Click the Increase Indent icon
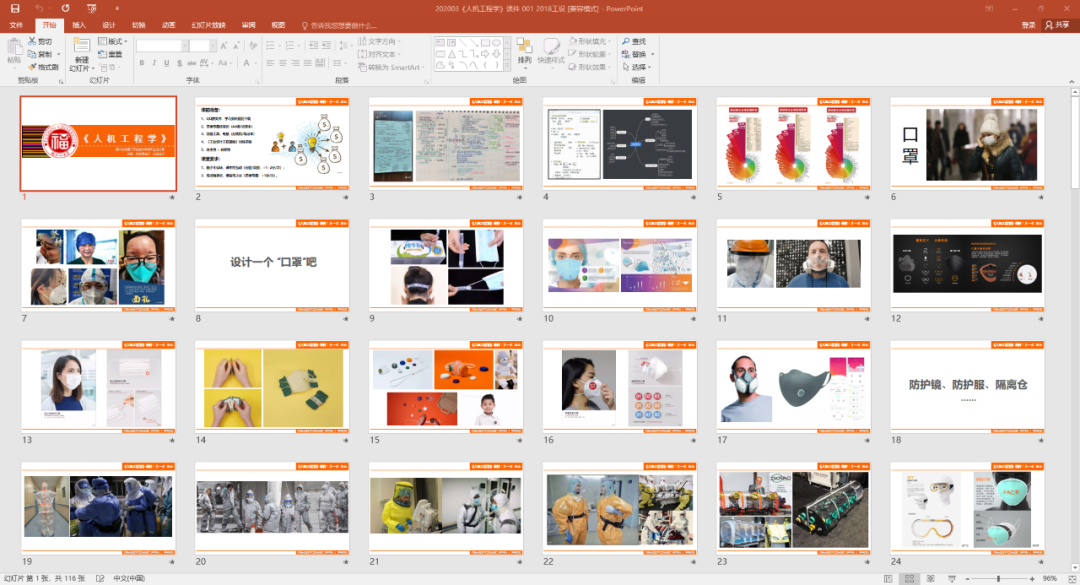This screenshot has height=585, width=1080. tap(326, 45)
